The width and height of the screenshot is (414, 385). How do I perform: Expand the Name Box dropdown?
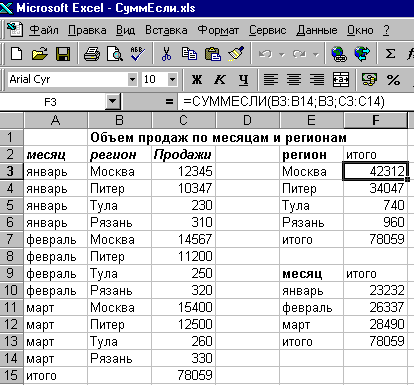coord(113,101)
